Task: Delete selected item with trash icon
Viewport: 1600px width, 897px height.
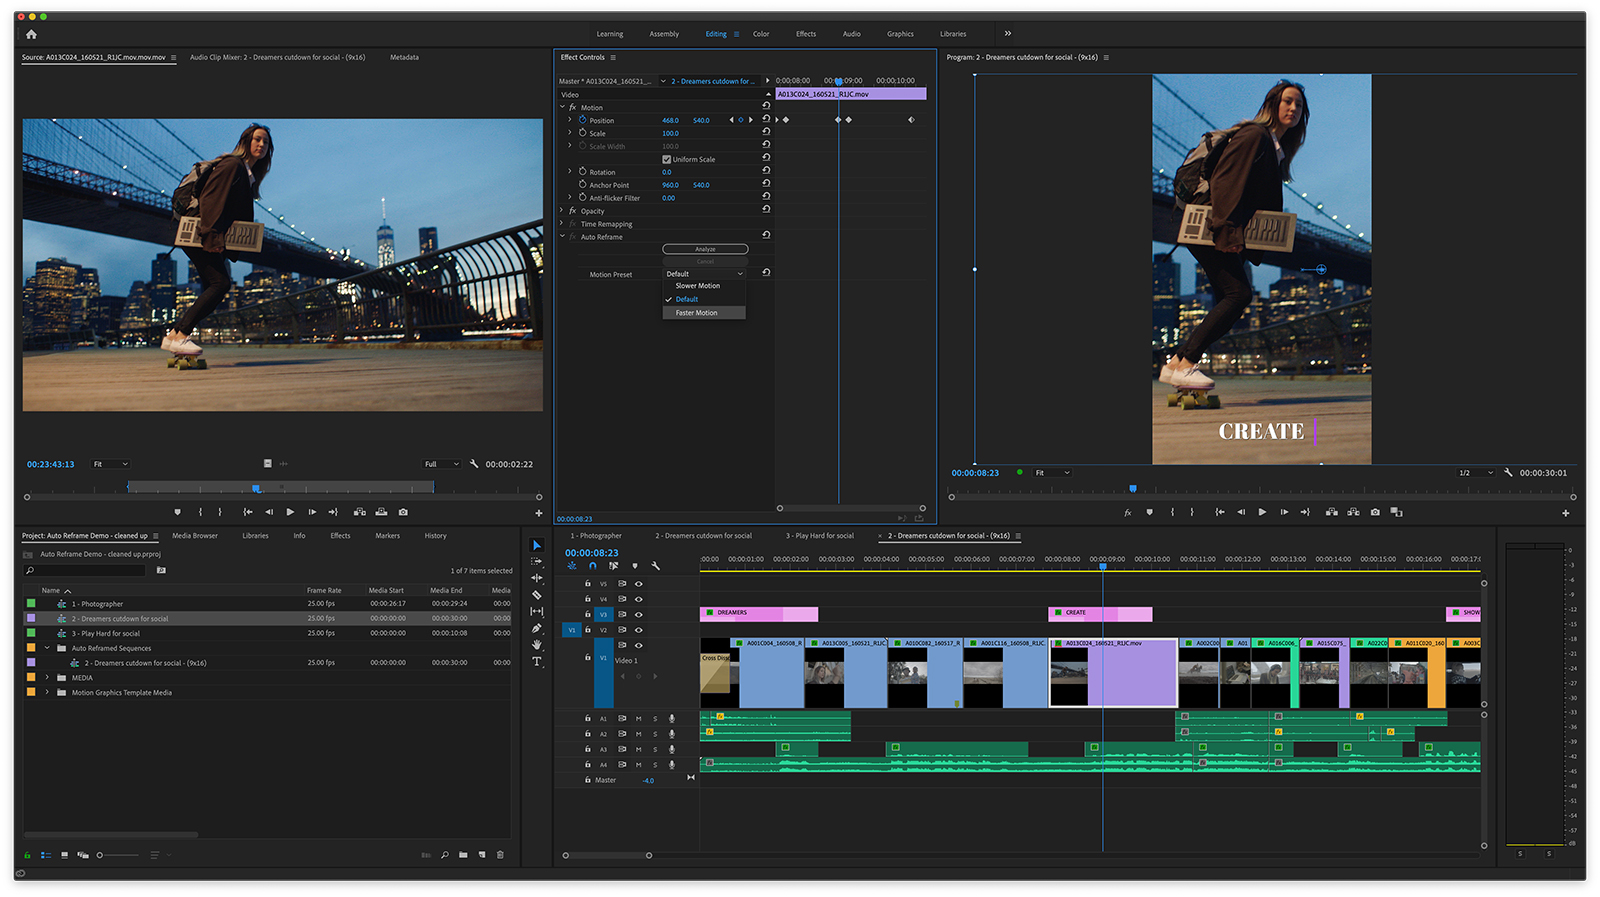Action: [500, 855]
